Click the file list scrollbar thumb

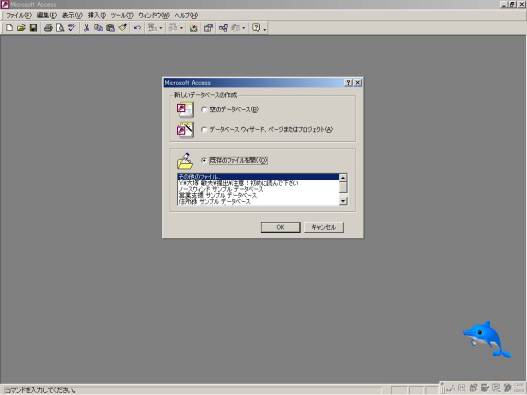pyautogui.click(x=343, y=187)
